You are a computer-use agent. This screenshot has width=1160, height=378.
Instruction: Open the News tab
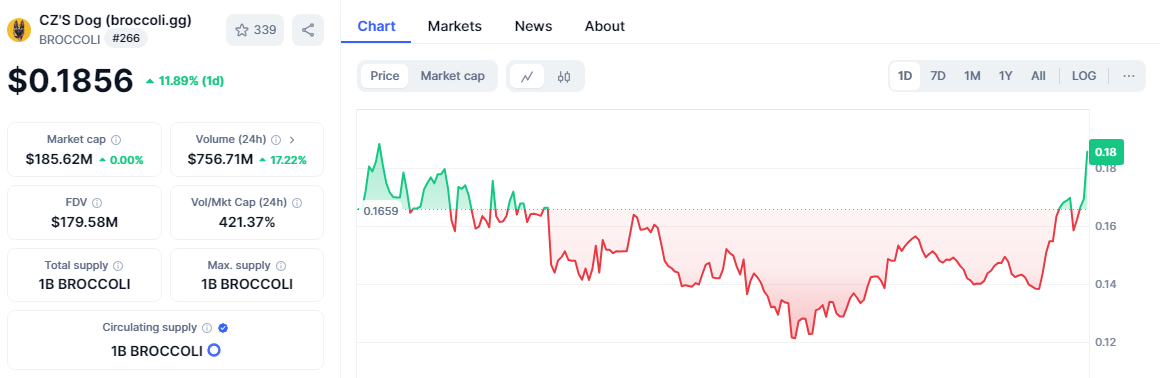[x=533, y=26]
